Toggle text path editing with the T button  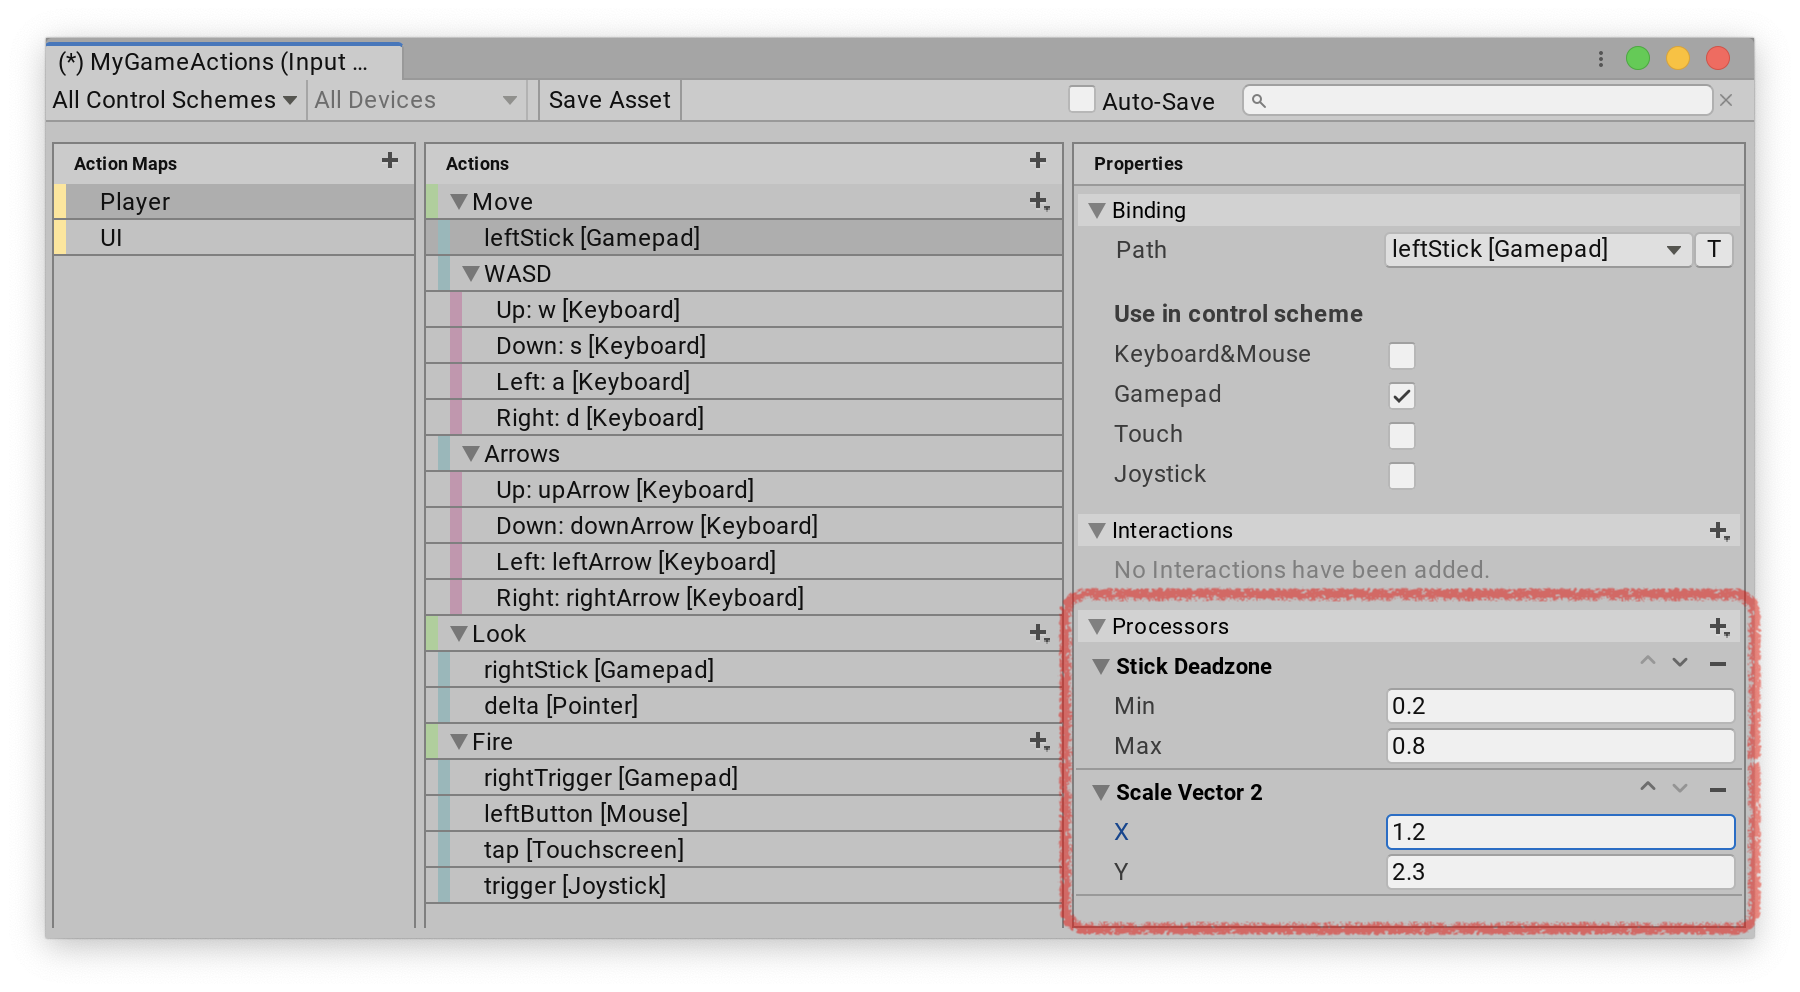click(1713, 250)
